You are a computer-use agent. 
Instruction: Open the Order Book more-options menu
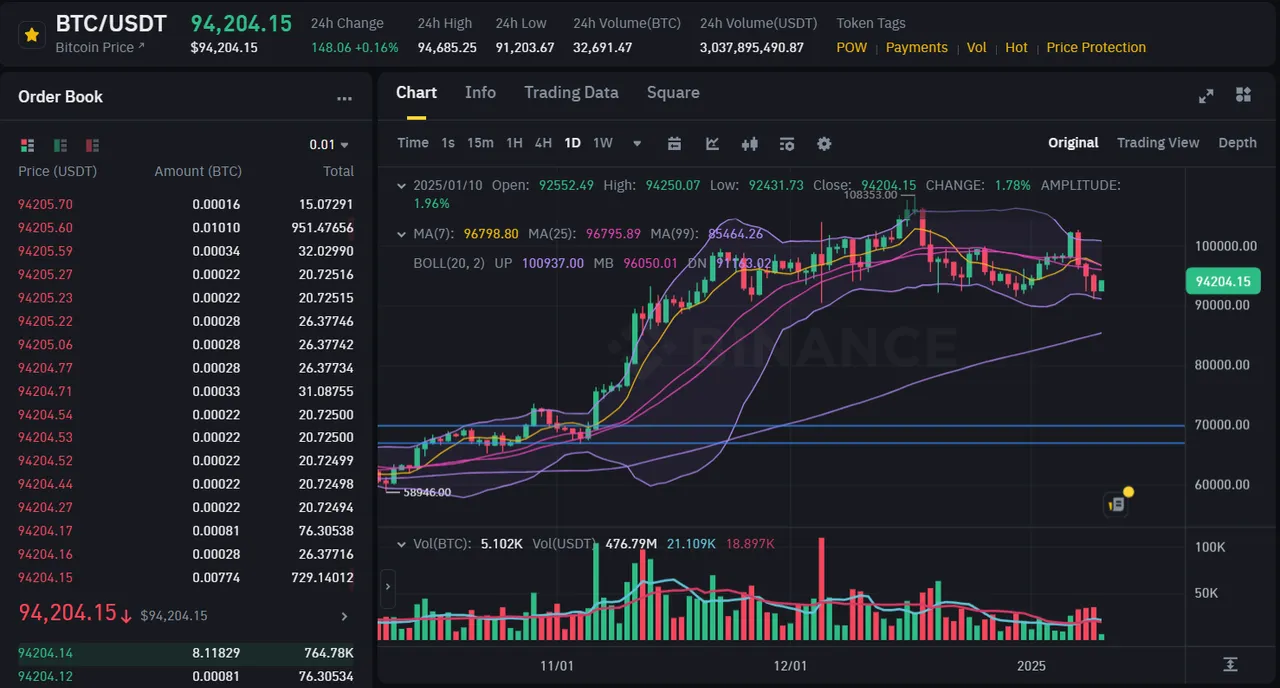point(344,98)
